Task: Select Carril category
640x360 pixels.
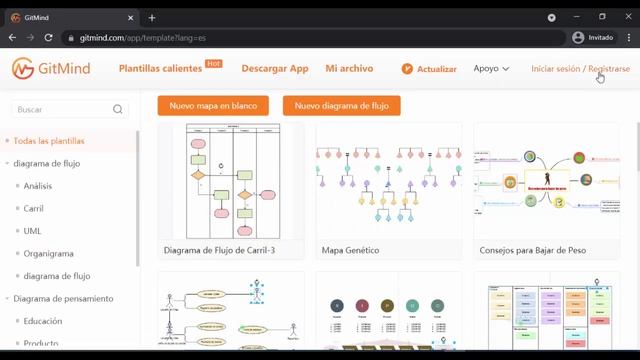Action: click(33, 208)
